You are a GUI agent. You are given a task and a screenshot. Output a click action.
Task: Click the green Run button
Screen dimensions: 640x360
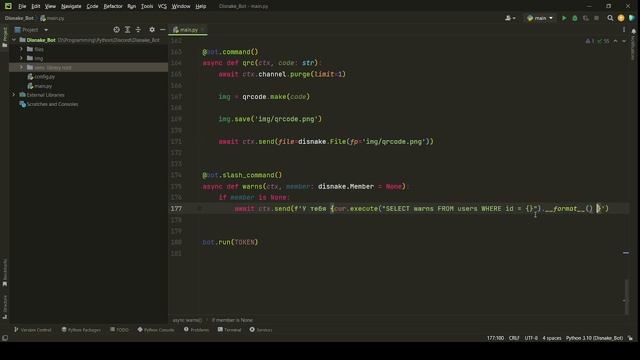[x=564, y=18]
